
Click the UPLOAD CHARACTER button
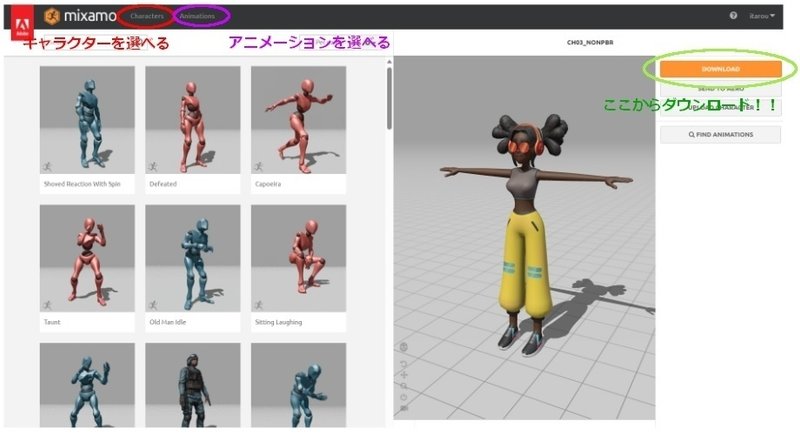click(x=720, y=108)
